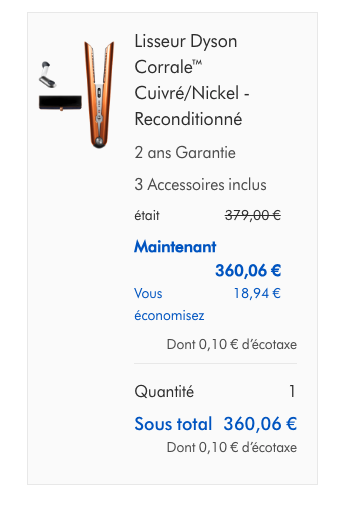Open the Lisseur Dyson Corrale product title

[192, 80]
